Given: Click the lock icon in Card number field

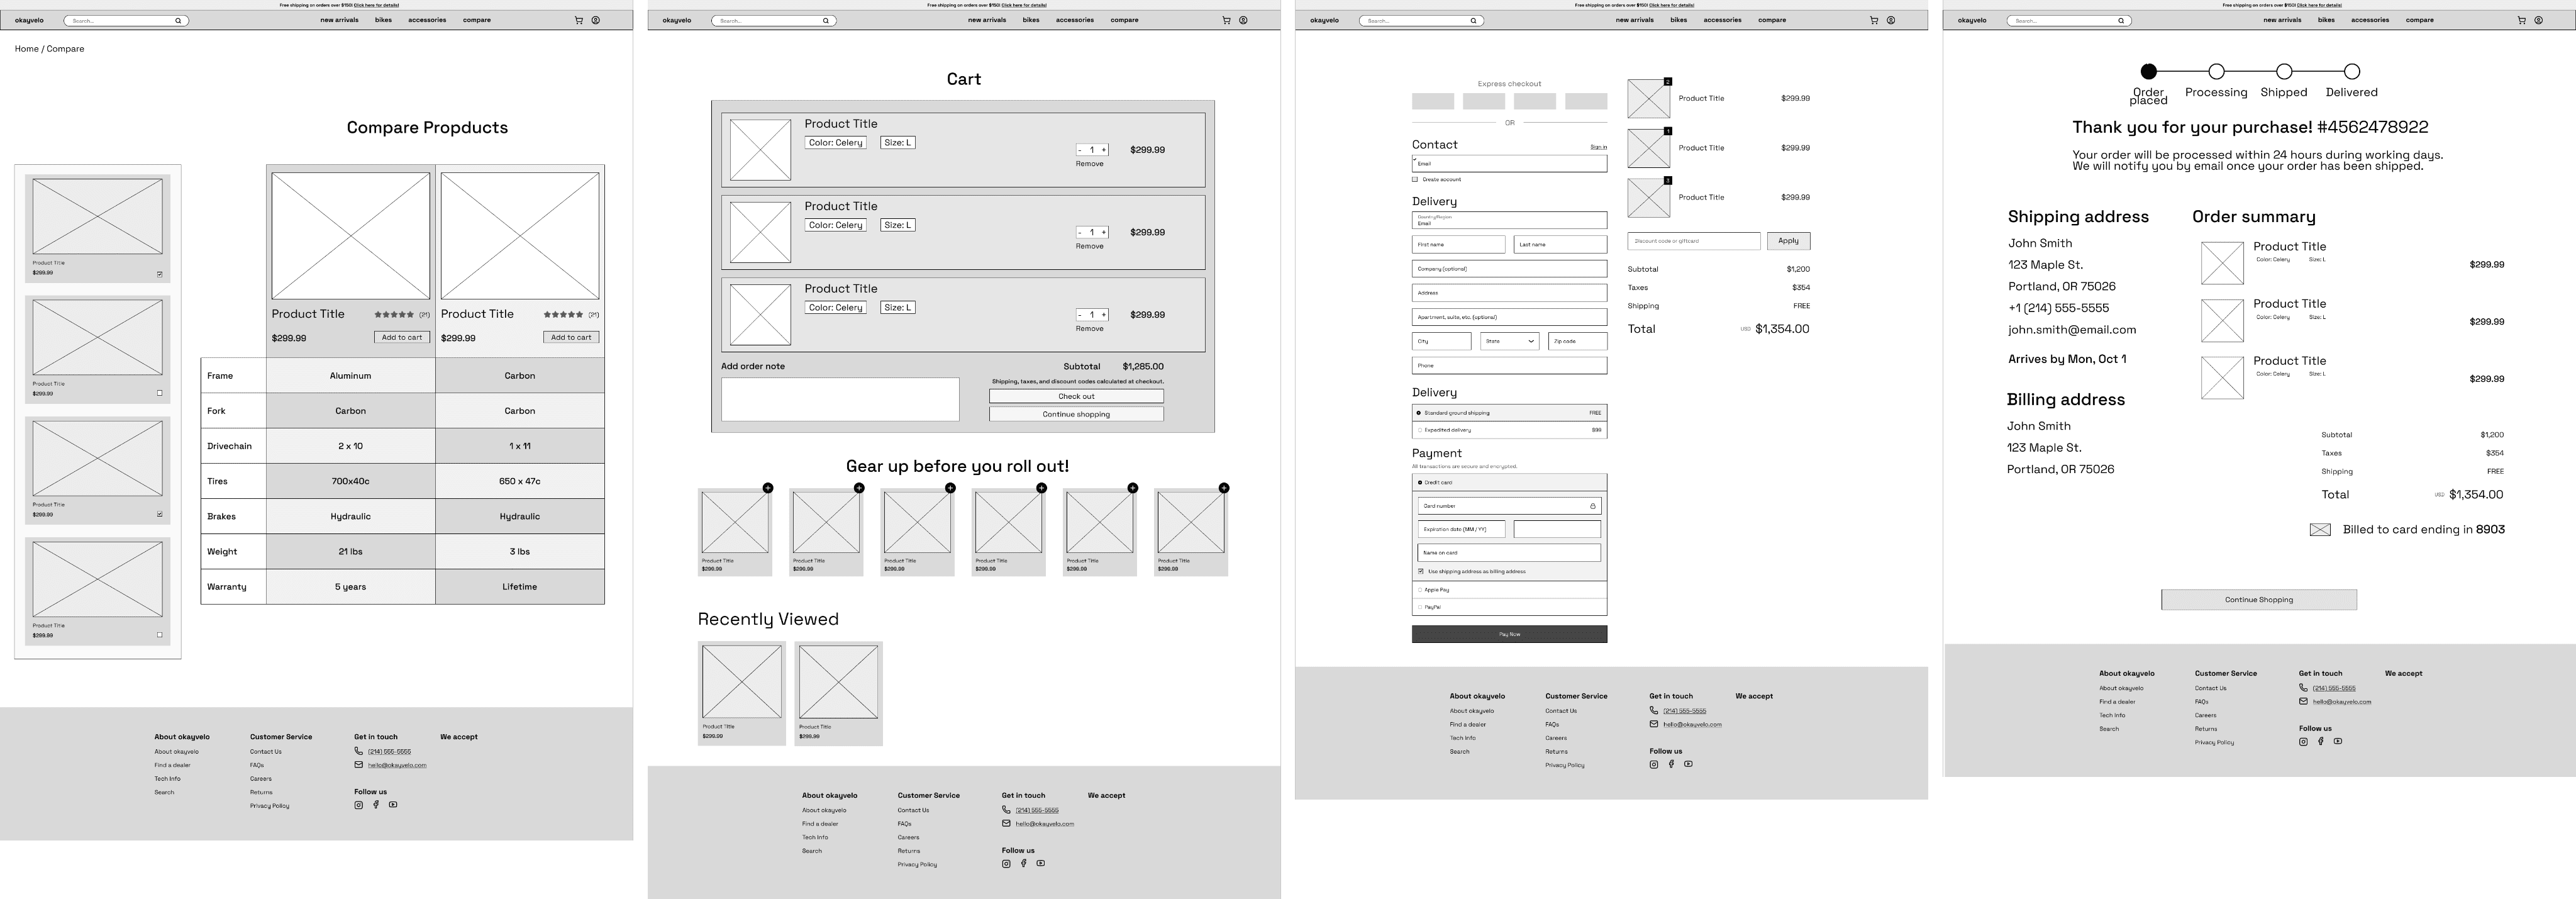Looking at the screenshot, I should (1593, 506).
